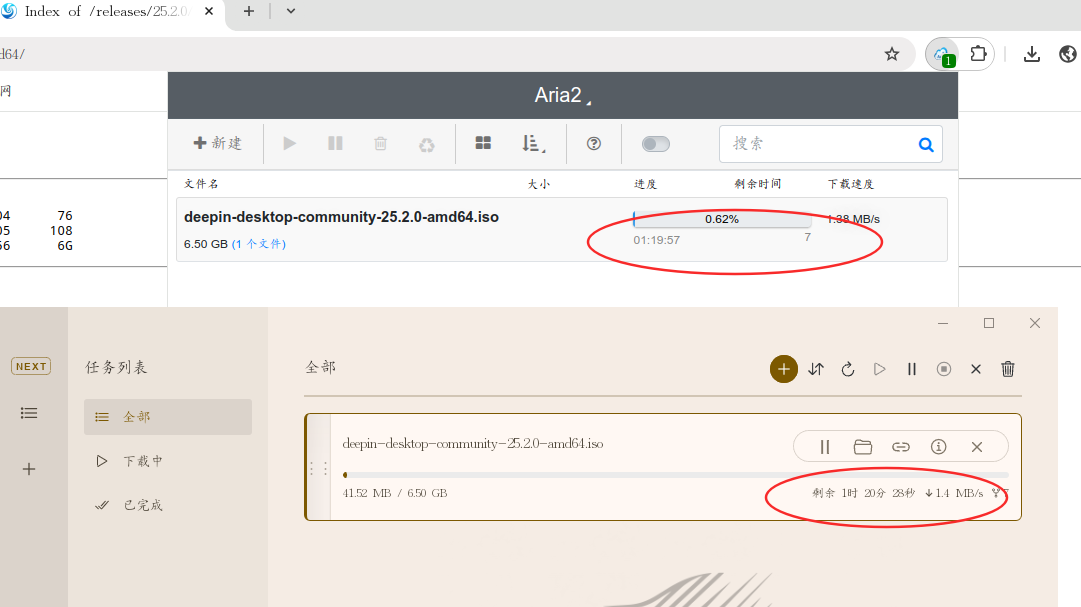
Task: Open the Aria2 title dropdown menu
Action: [x=563, y=95]
